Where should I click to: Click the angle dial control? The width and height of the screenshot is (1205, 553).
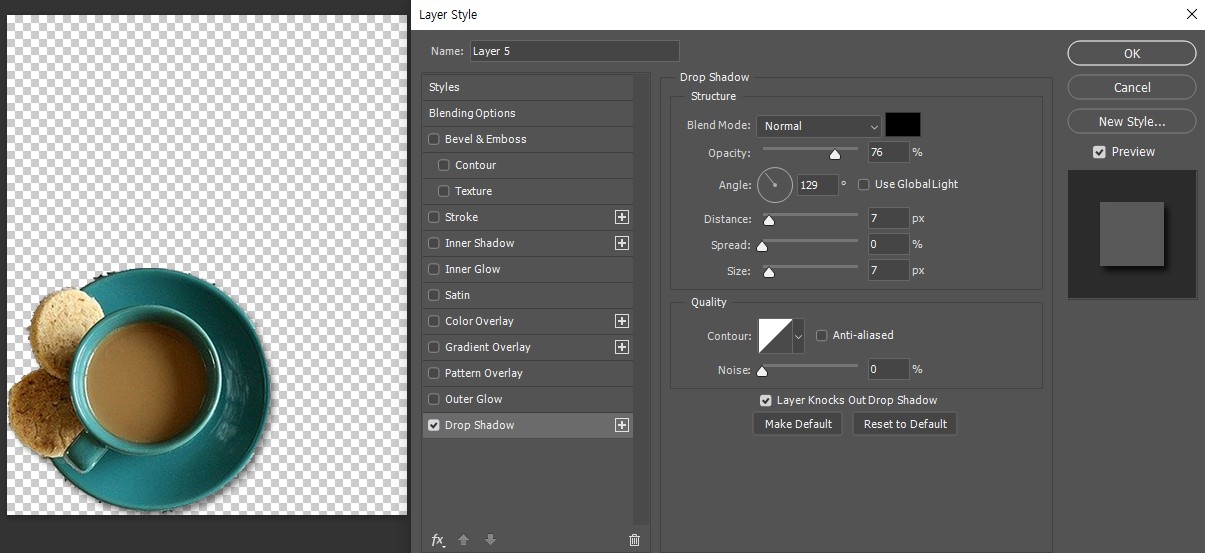tap(775, 184)
